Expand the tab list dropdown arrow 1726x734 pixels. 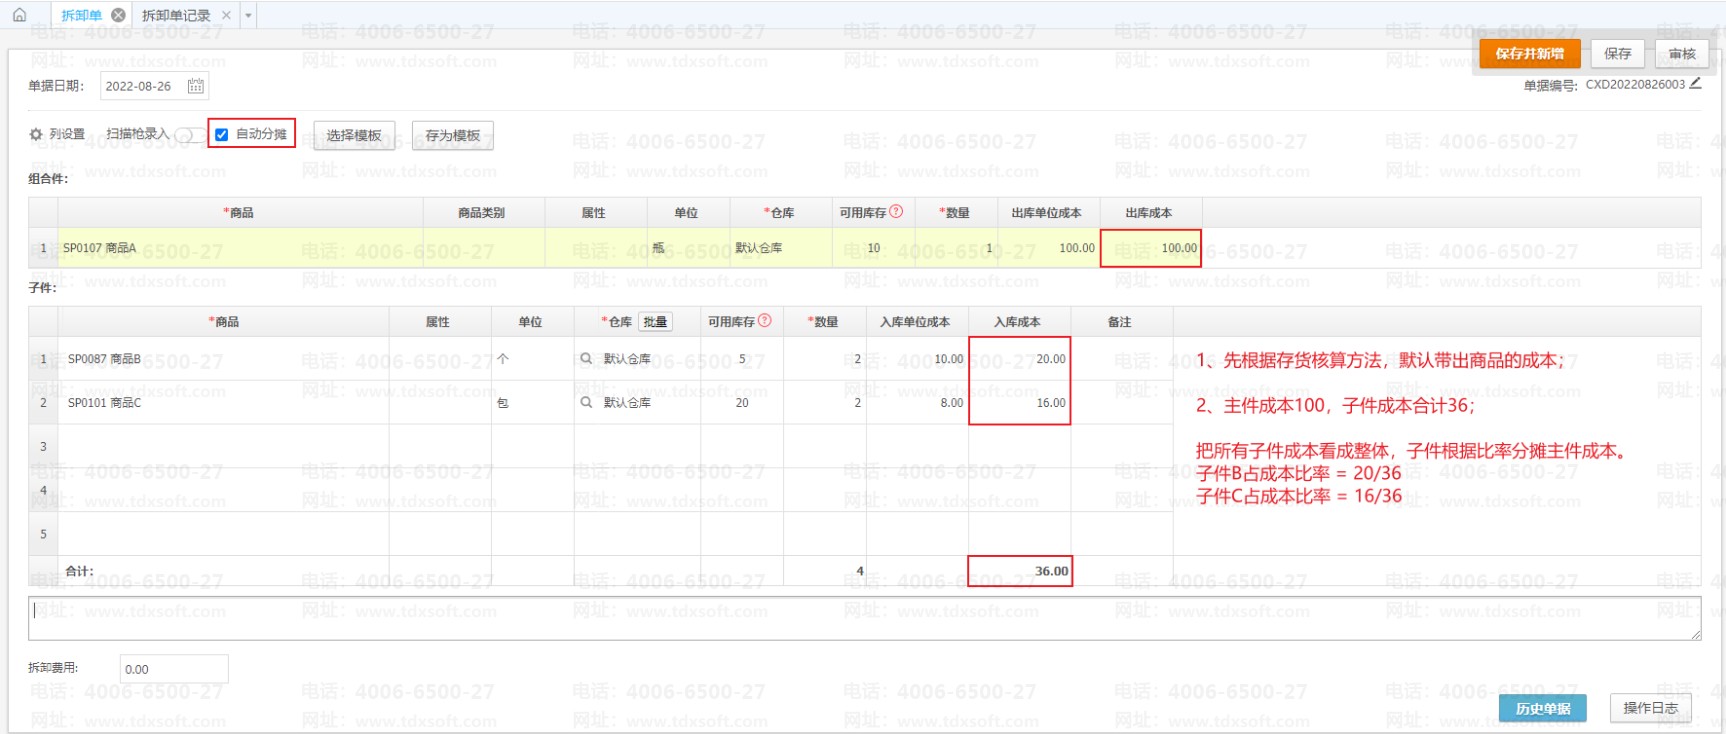pyautogui.click(x=248, y=15)
